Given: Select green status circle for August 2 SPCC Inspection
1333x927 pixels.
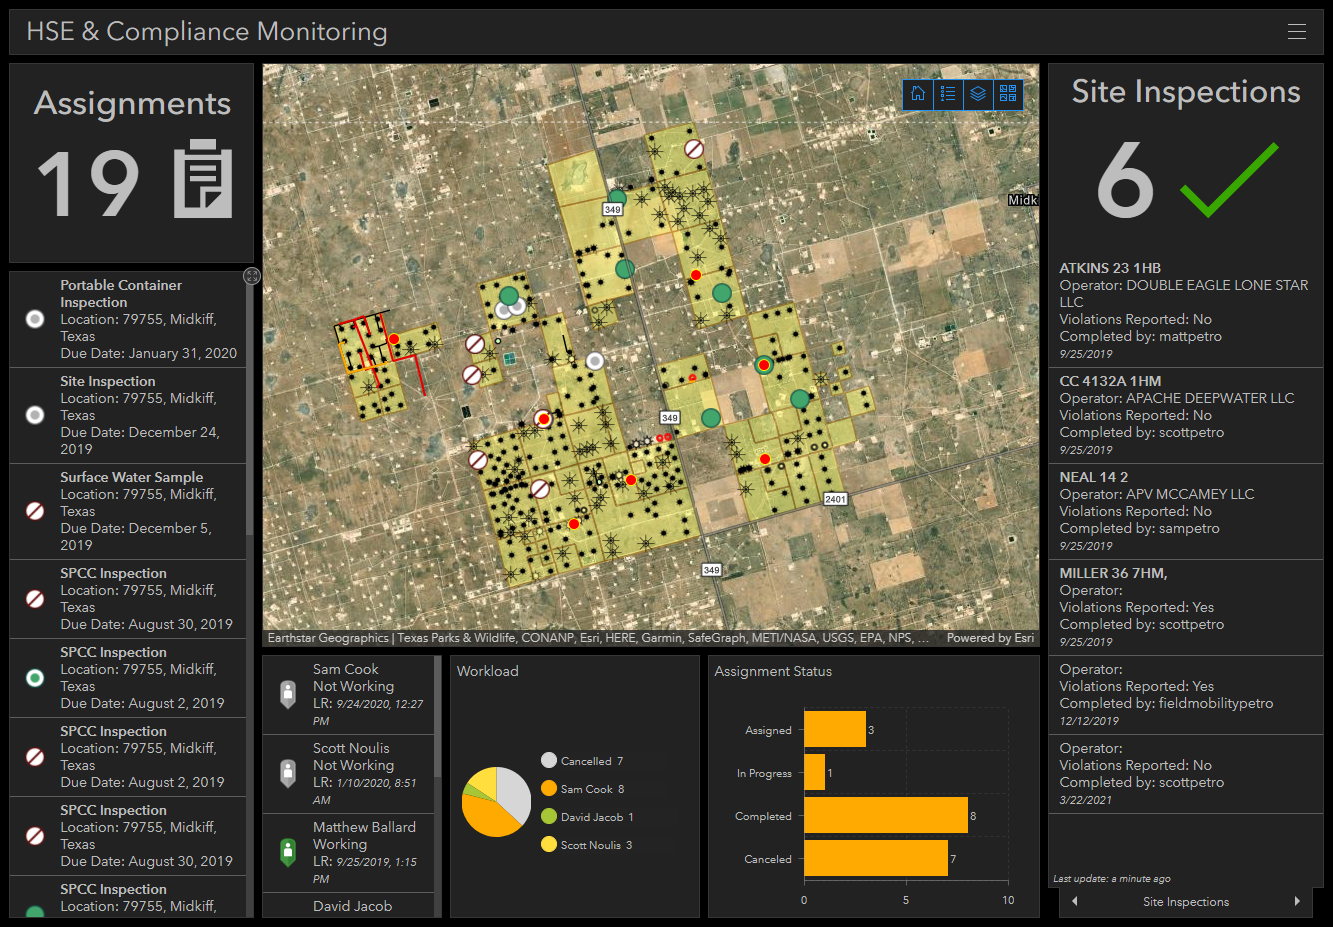Looking at the screenshot, I should tap(35, 678).
